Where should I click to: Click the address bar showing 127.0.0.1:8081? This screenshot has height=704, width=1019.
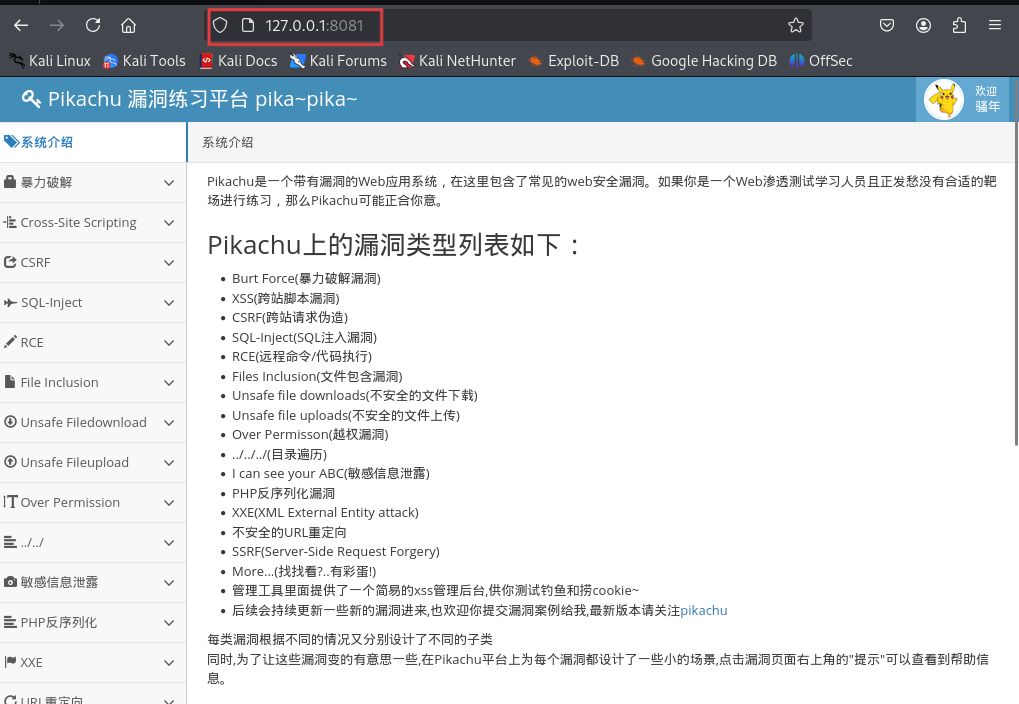tap(510, 25)
